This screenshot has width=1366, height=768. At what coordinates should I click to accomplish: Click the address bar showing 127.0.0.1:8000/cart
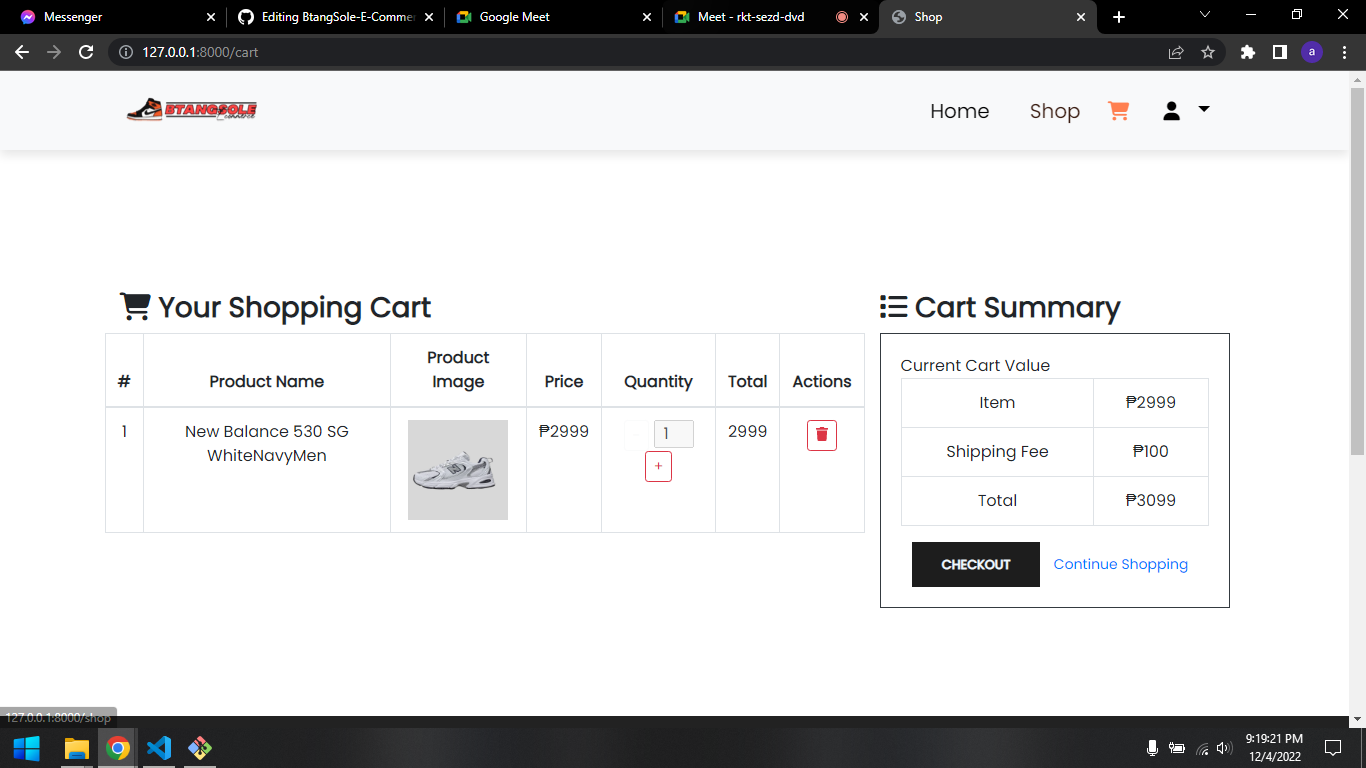point(640,52)
